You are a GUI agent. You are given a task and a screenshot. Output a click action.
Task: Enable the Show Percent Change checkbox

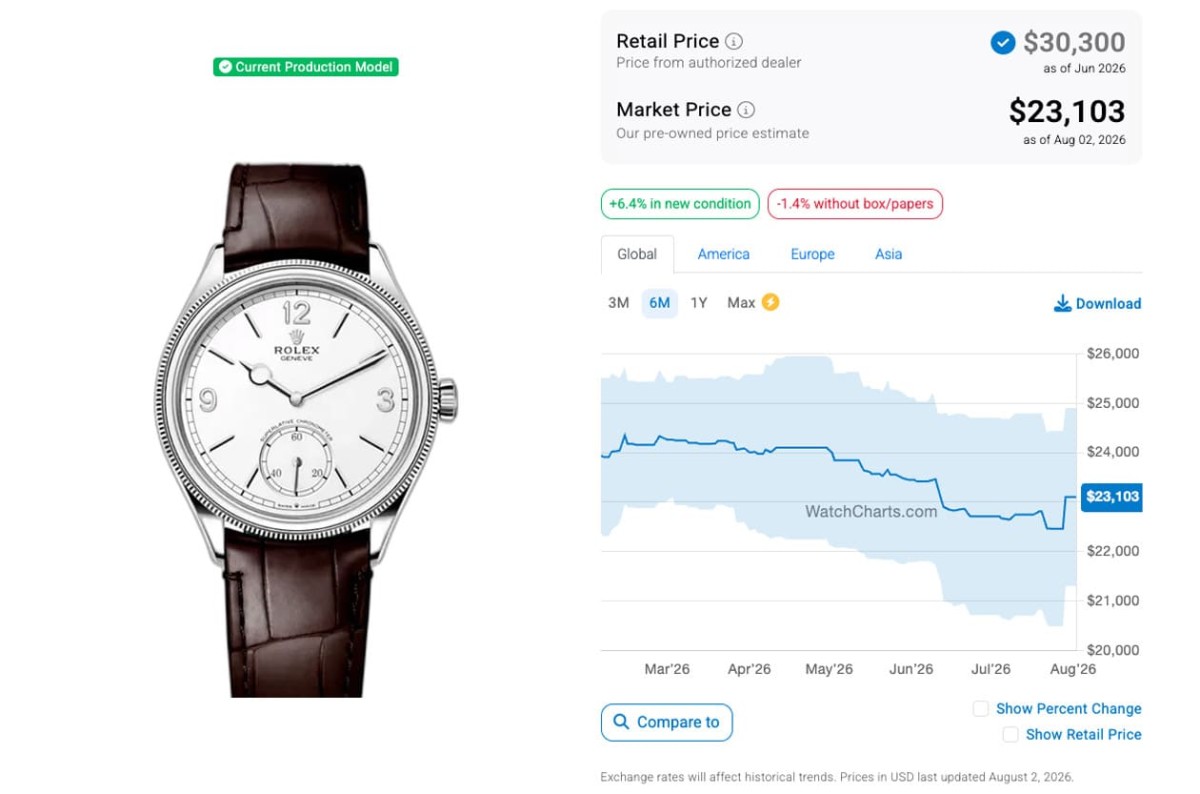click(x=981, y=708)
